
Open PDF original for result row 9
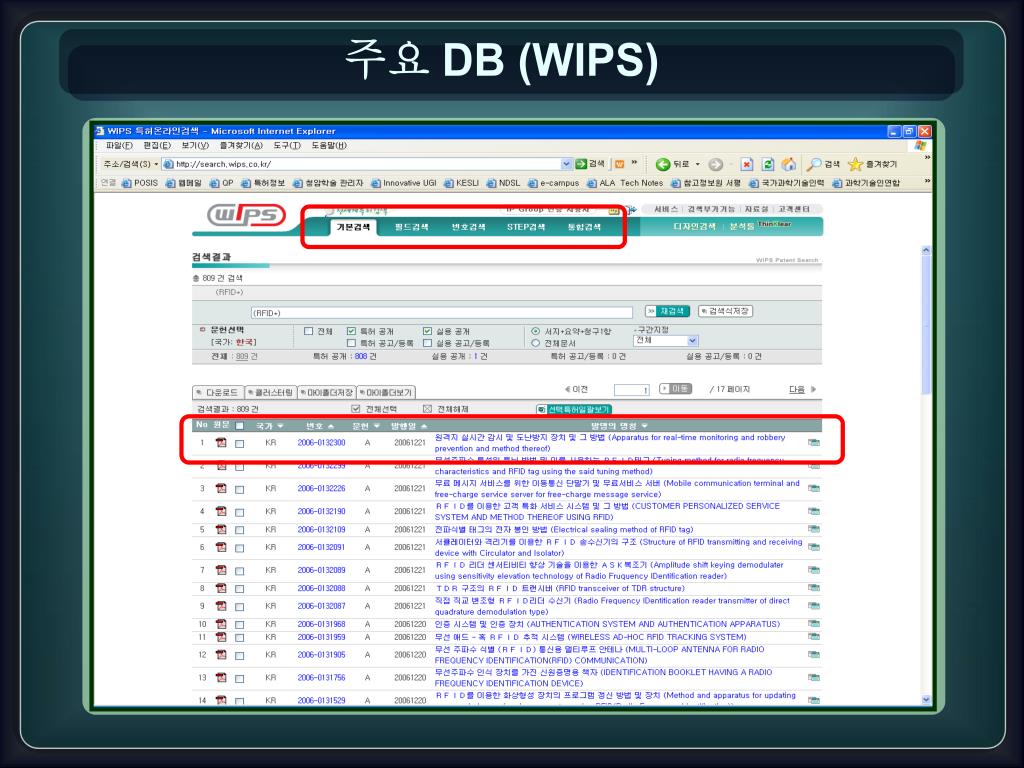click(x=221, y=605)
